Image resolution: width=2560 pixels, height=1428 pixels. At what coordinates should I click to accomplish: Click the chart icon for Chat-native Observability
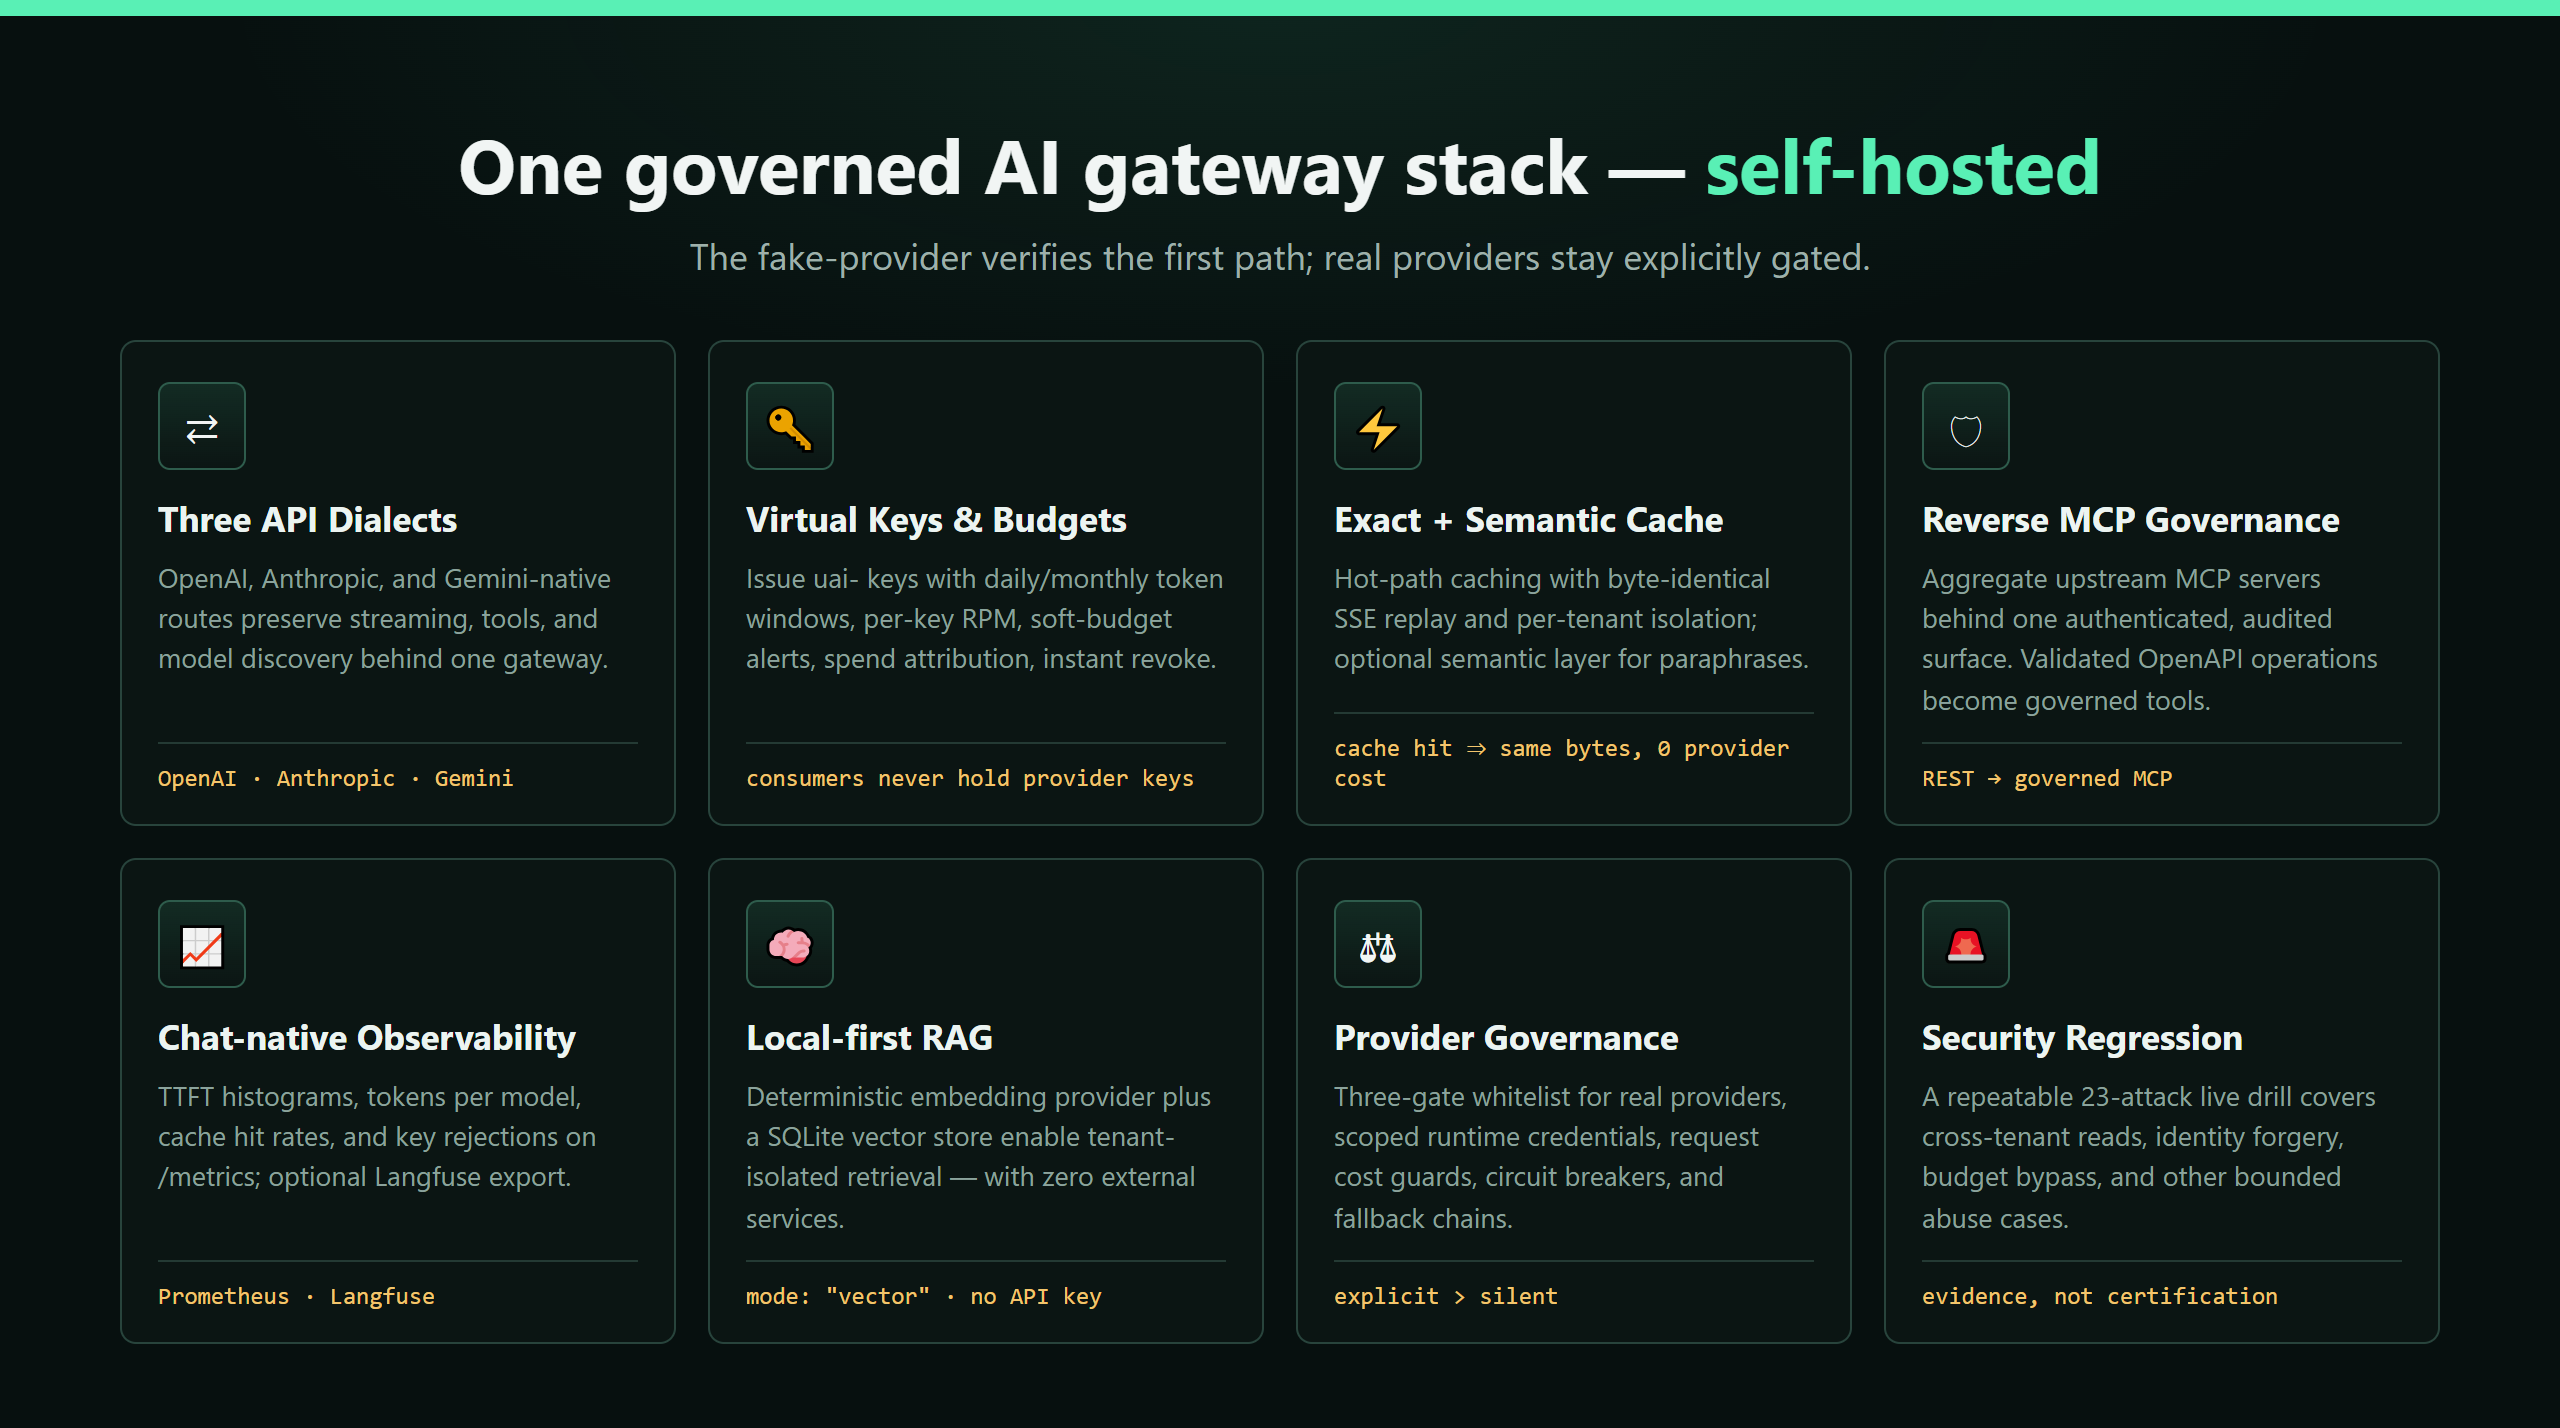202,944
